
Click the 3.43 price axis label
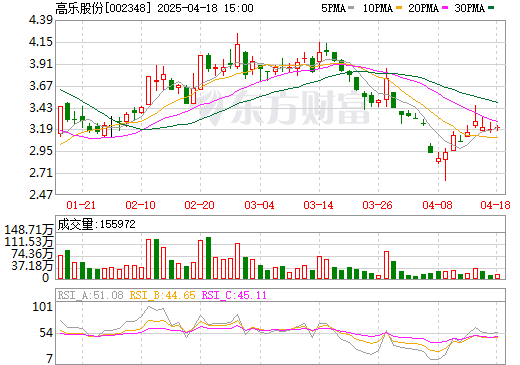41,108
